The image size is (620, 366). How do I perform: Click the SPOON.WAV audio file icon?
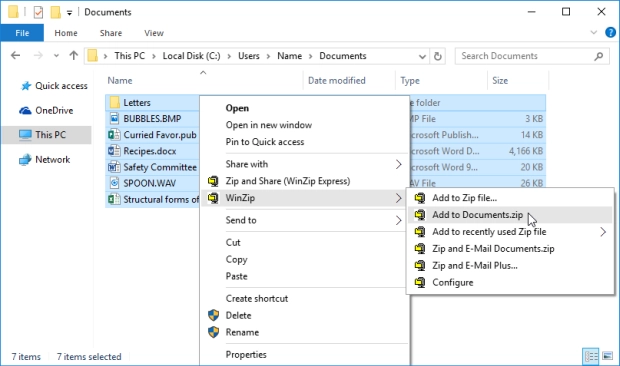tap(114, 183)
